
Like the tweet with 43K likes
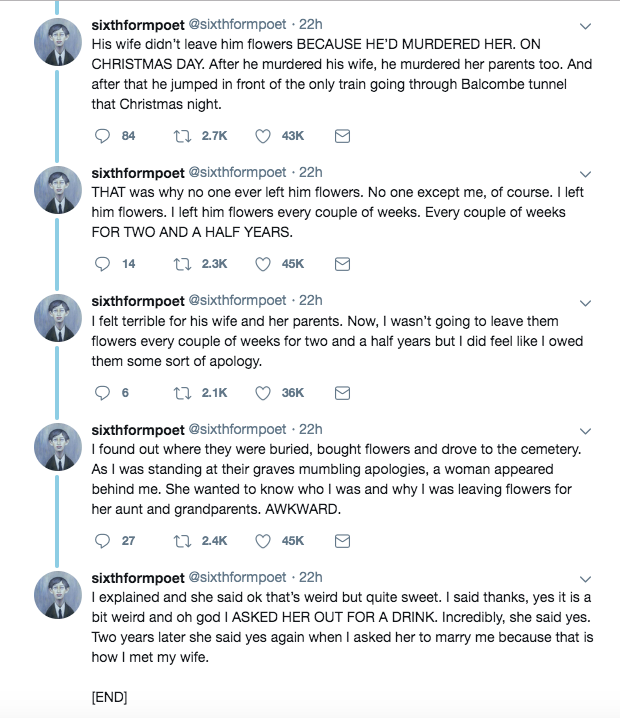click(x=263, y=136)
